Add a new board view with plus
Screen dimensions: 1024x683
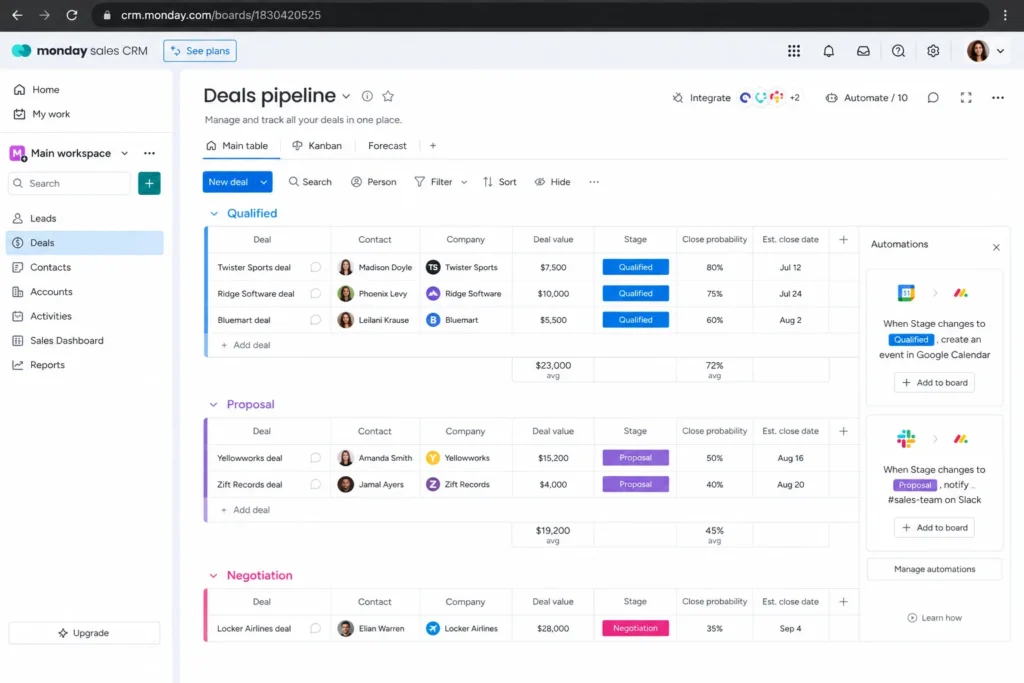pyautogui.click(x=432, y=146)
